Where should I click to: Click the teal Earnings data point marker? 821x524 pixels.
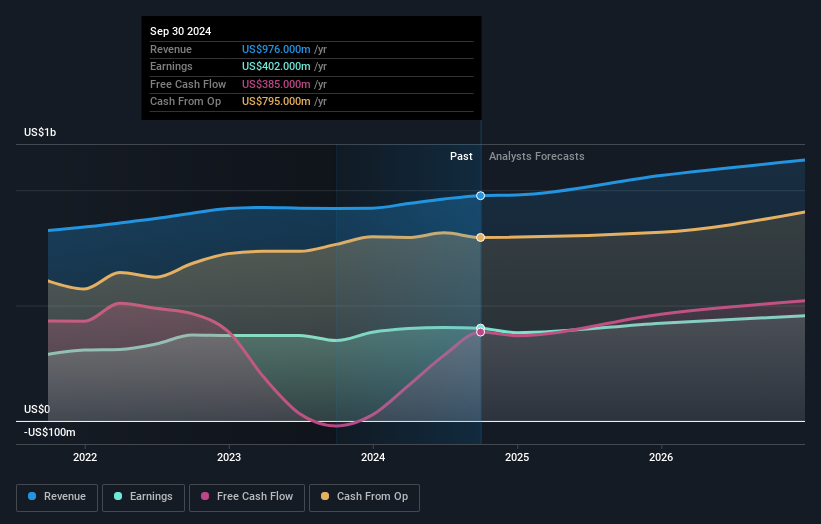coord(480,328)
